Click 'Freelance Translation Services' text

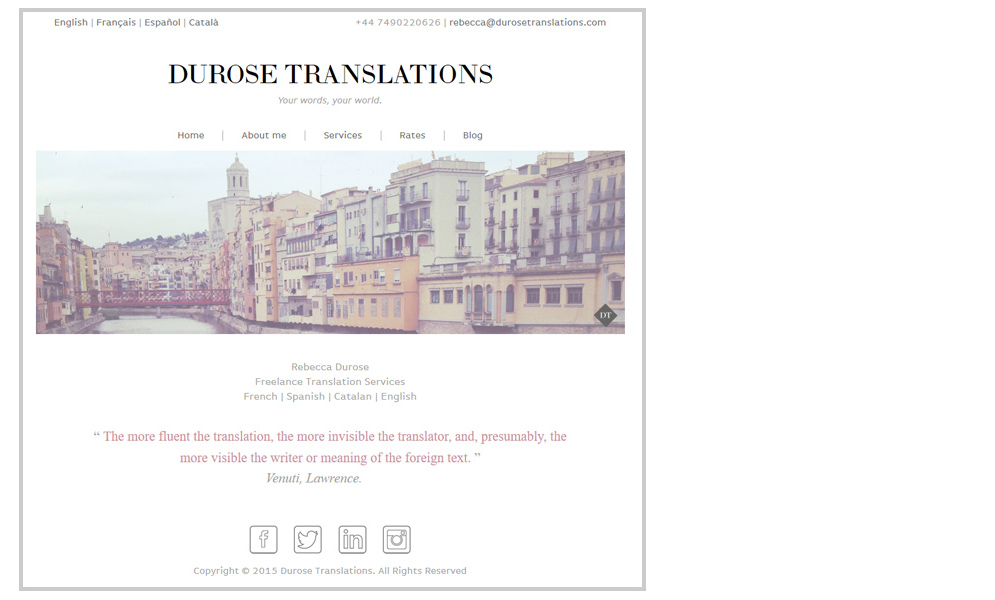point(330,381)
